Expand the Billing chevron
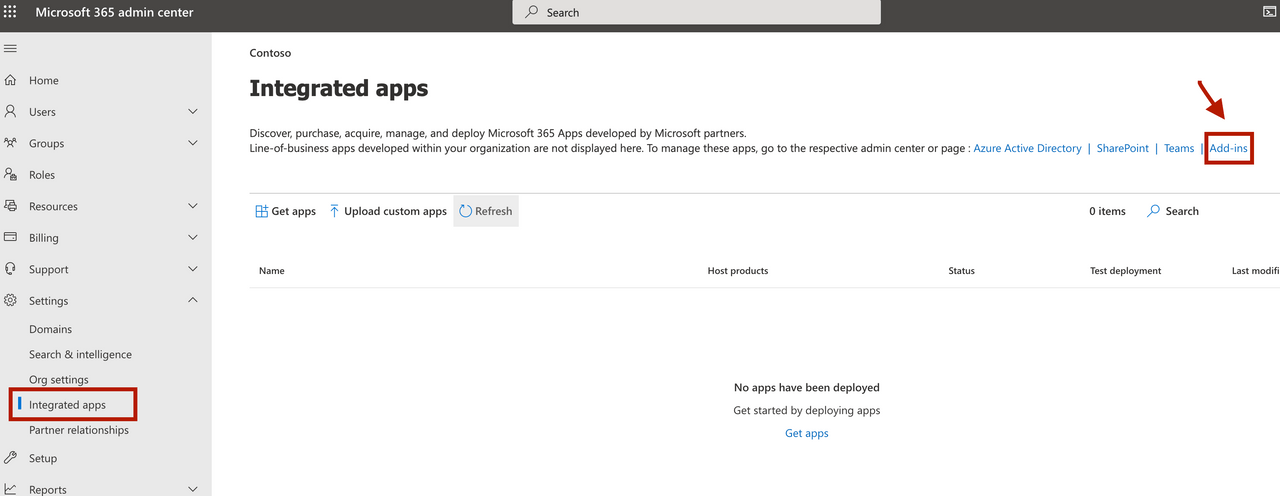1280x496 pixels. [x=193, y=238]
